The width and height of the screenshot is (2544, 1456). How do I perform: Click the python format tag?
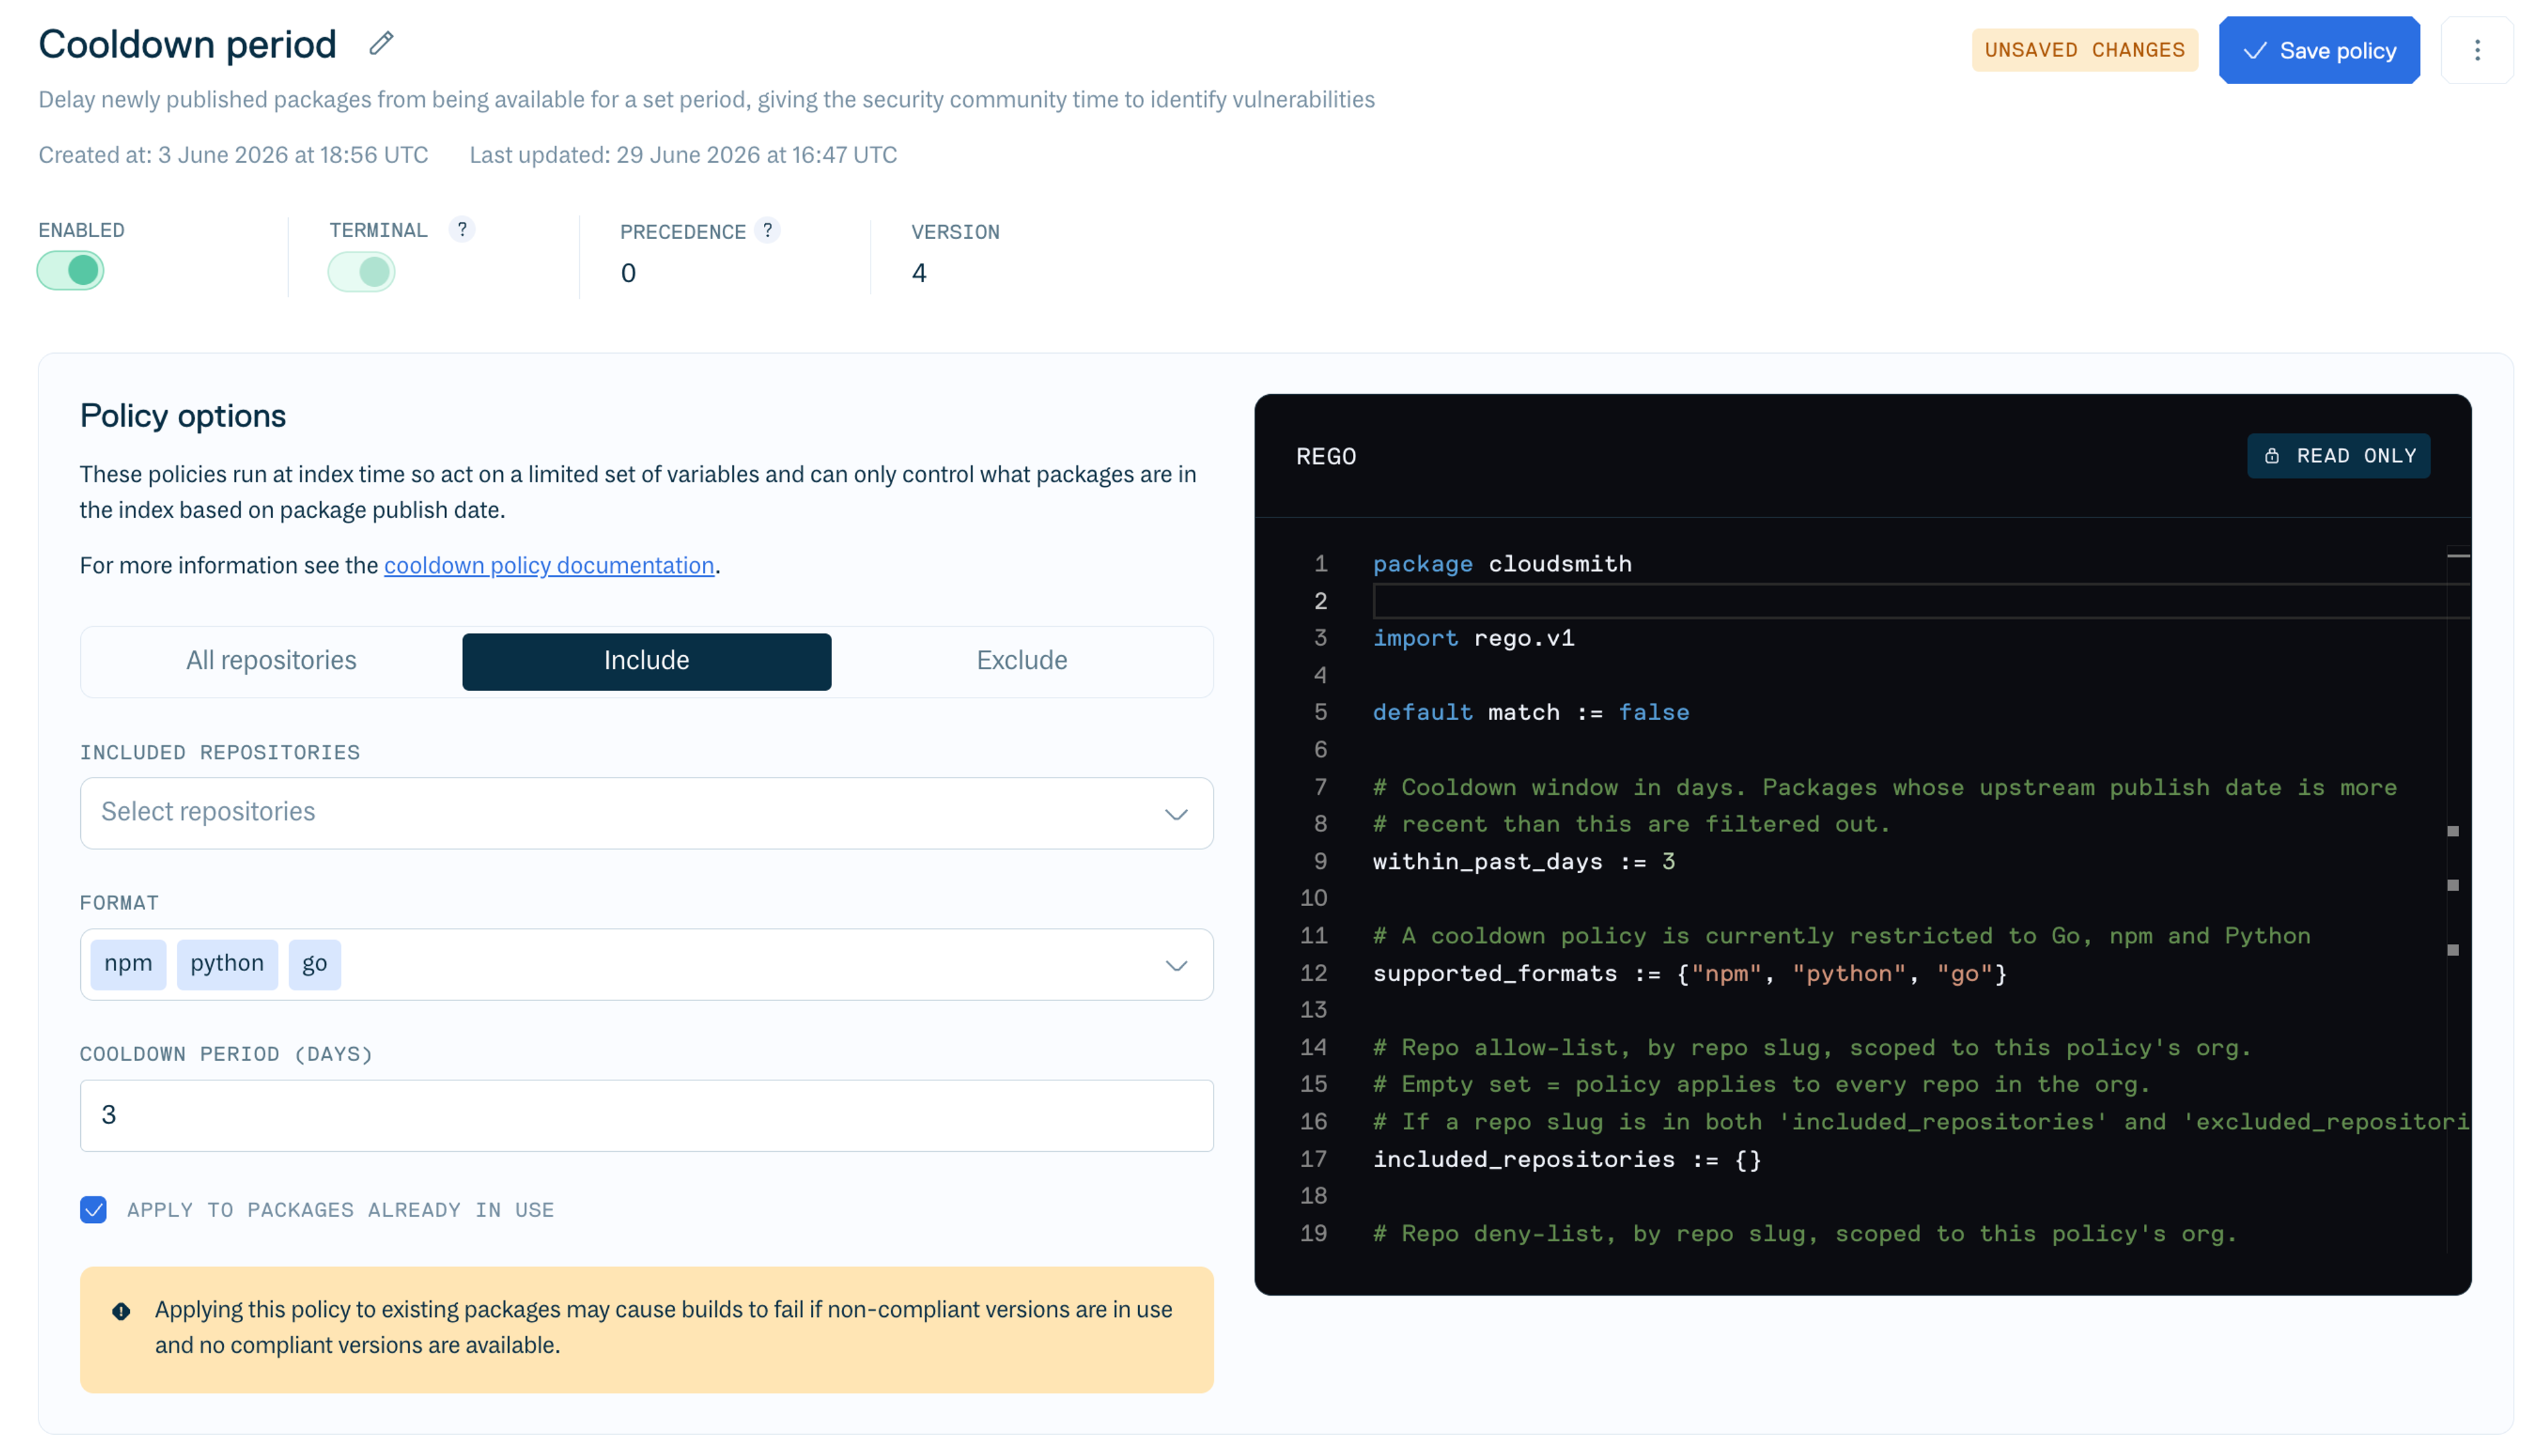click(227, 964)
